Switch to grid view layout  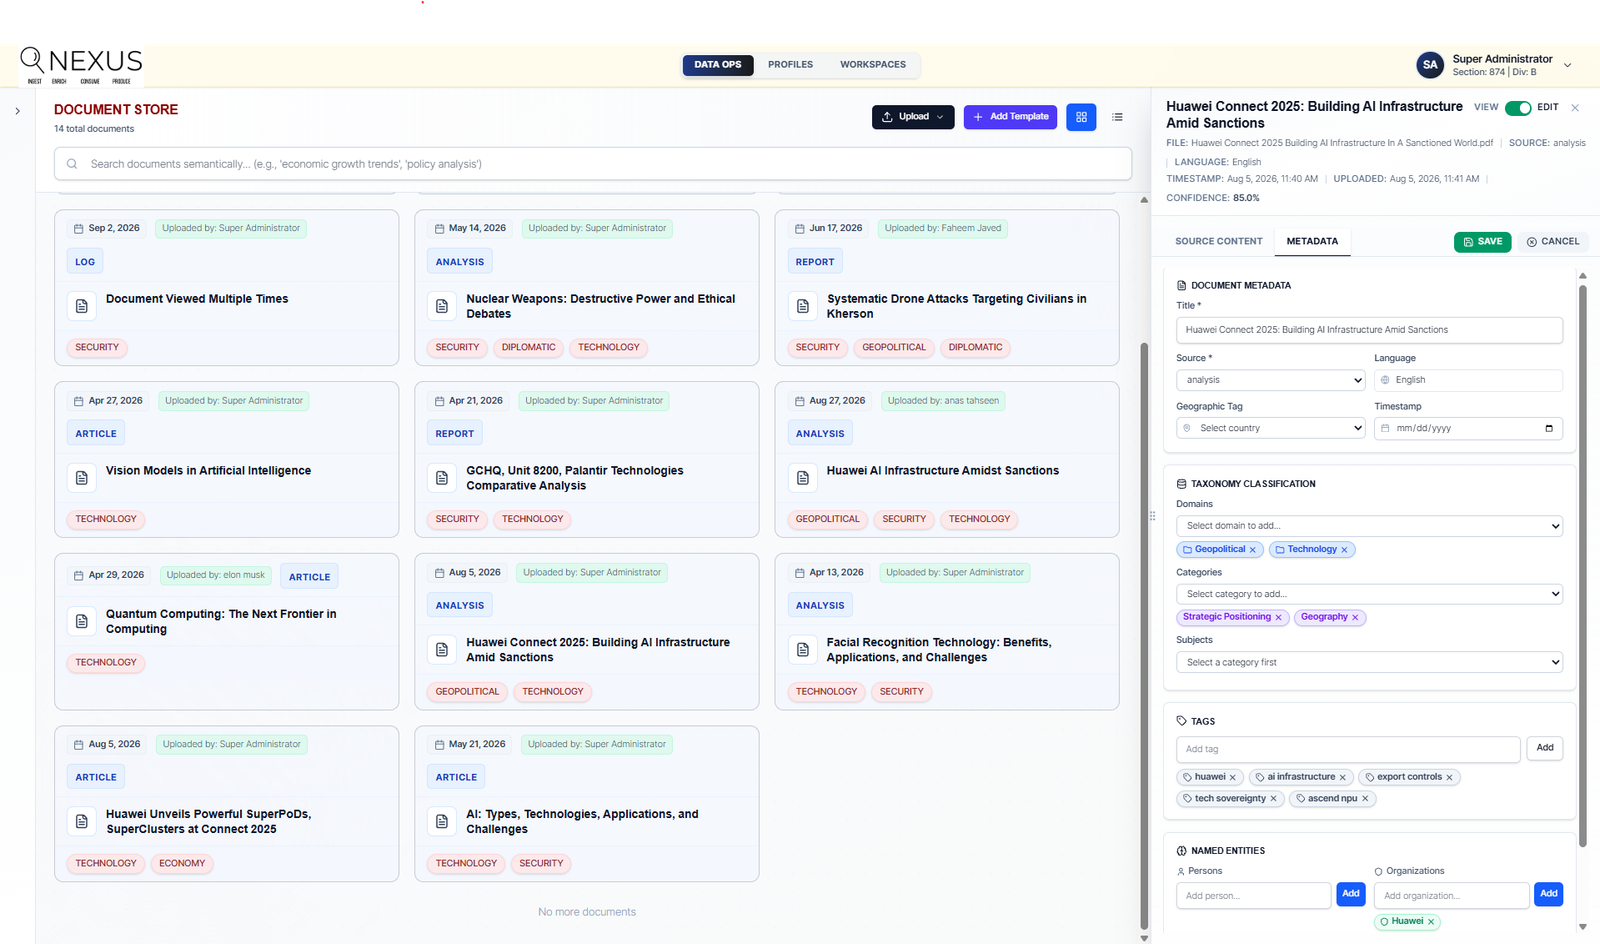(1081, 117)
